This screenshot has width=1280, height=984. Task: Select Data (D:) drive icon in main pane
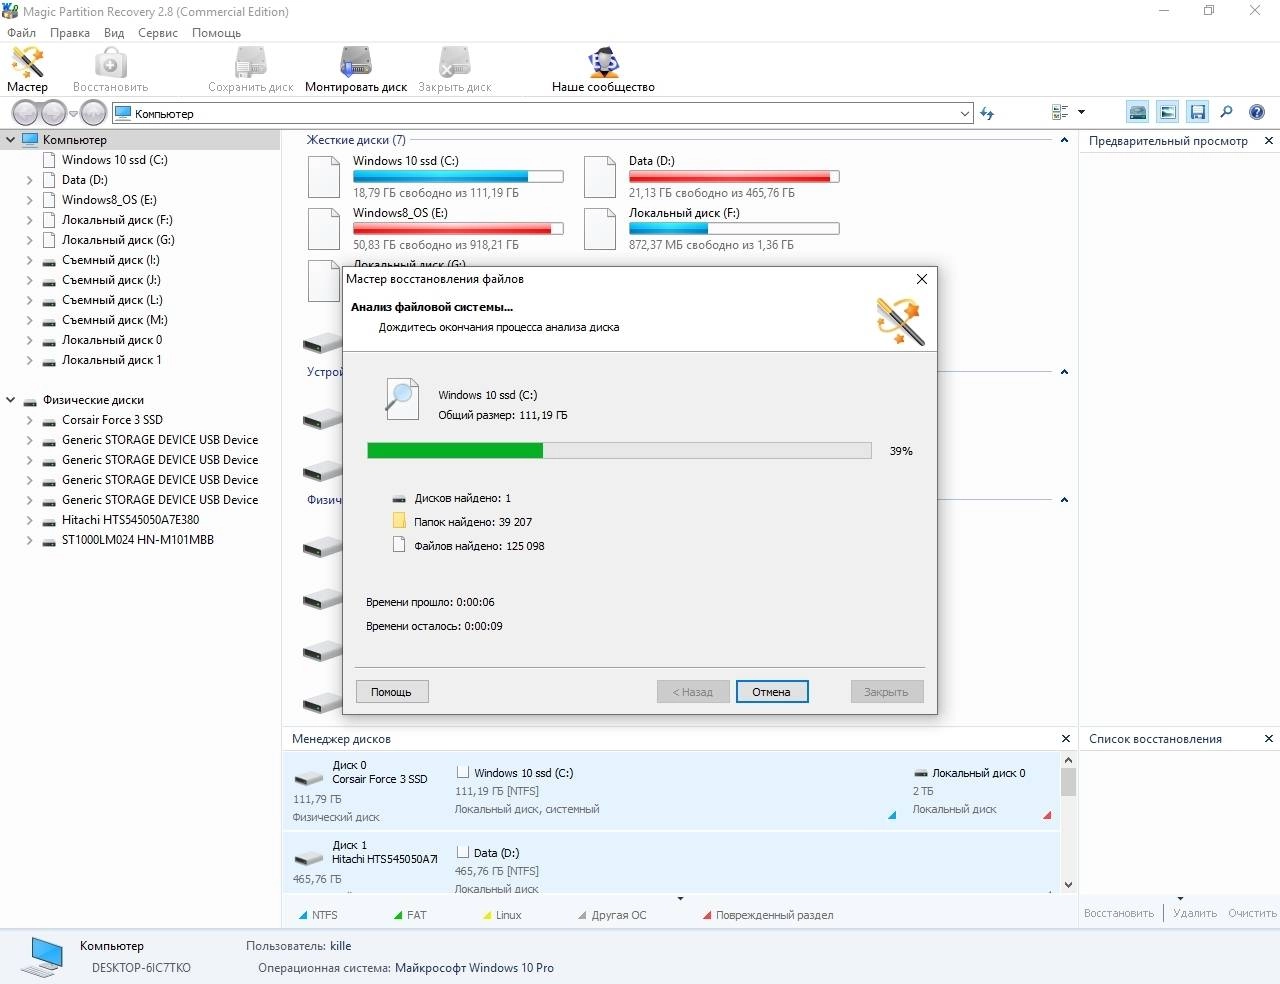pos(600,177)
